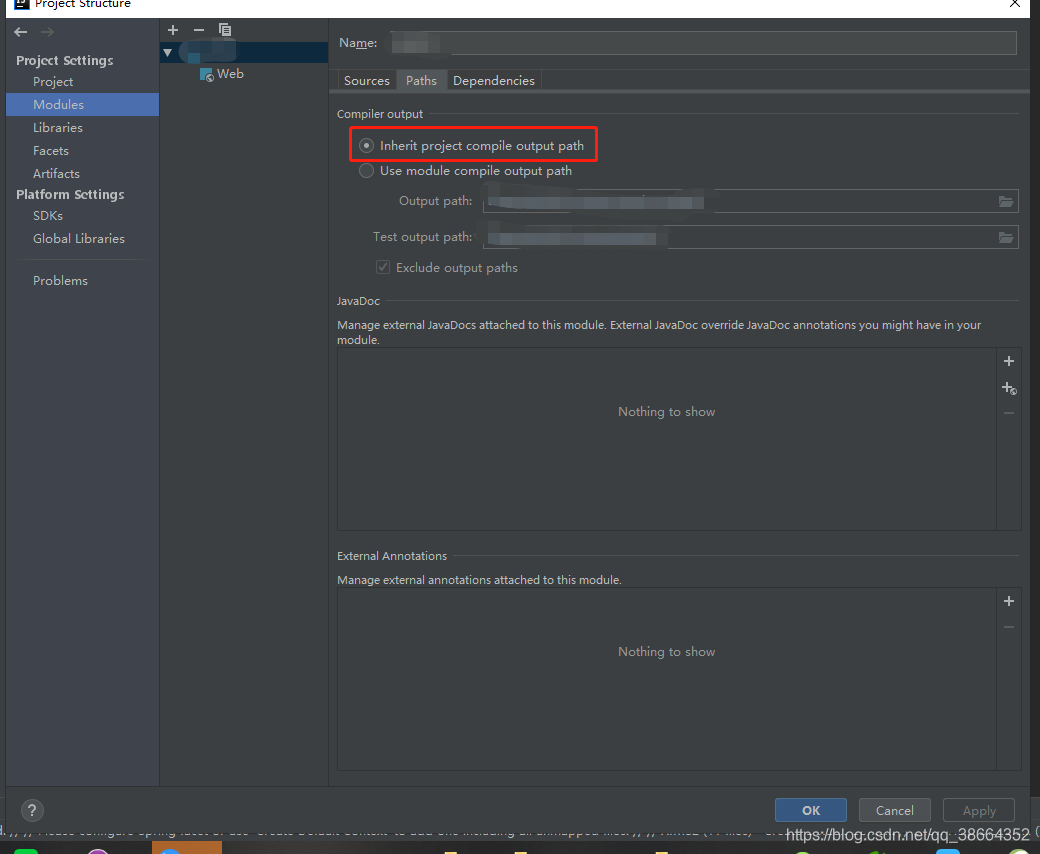Click the Cancel button
The width and height of the screenshot is (1040, 854).
(x=894, y=810)
